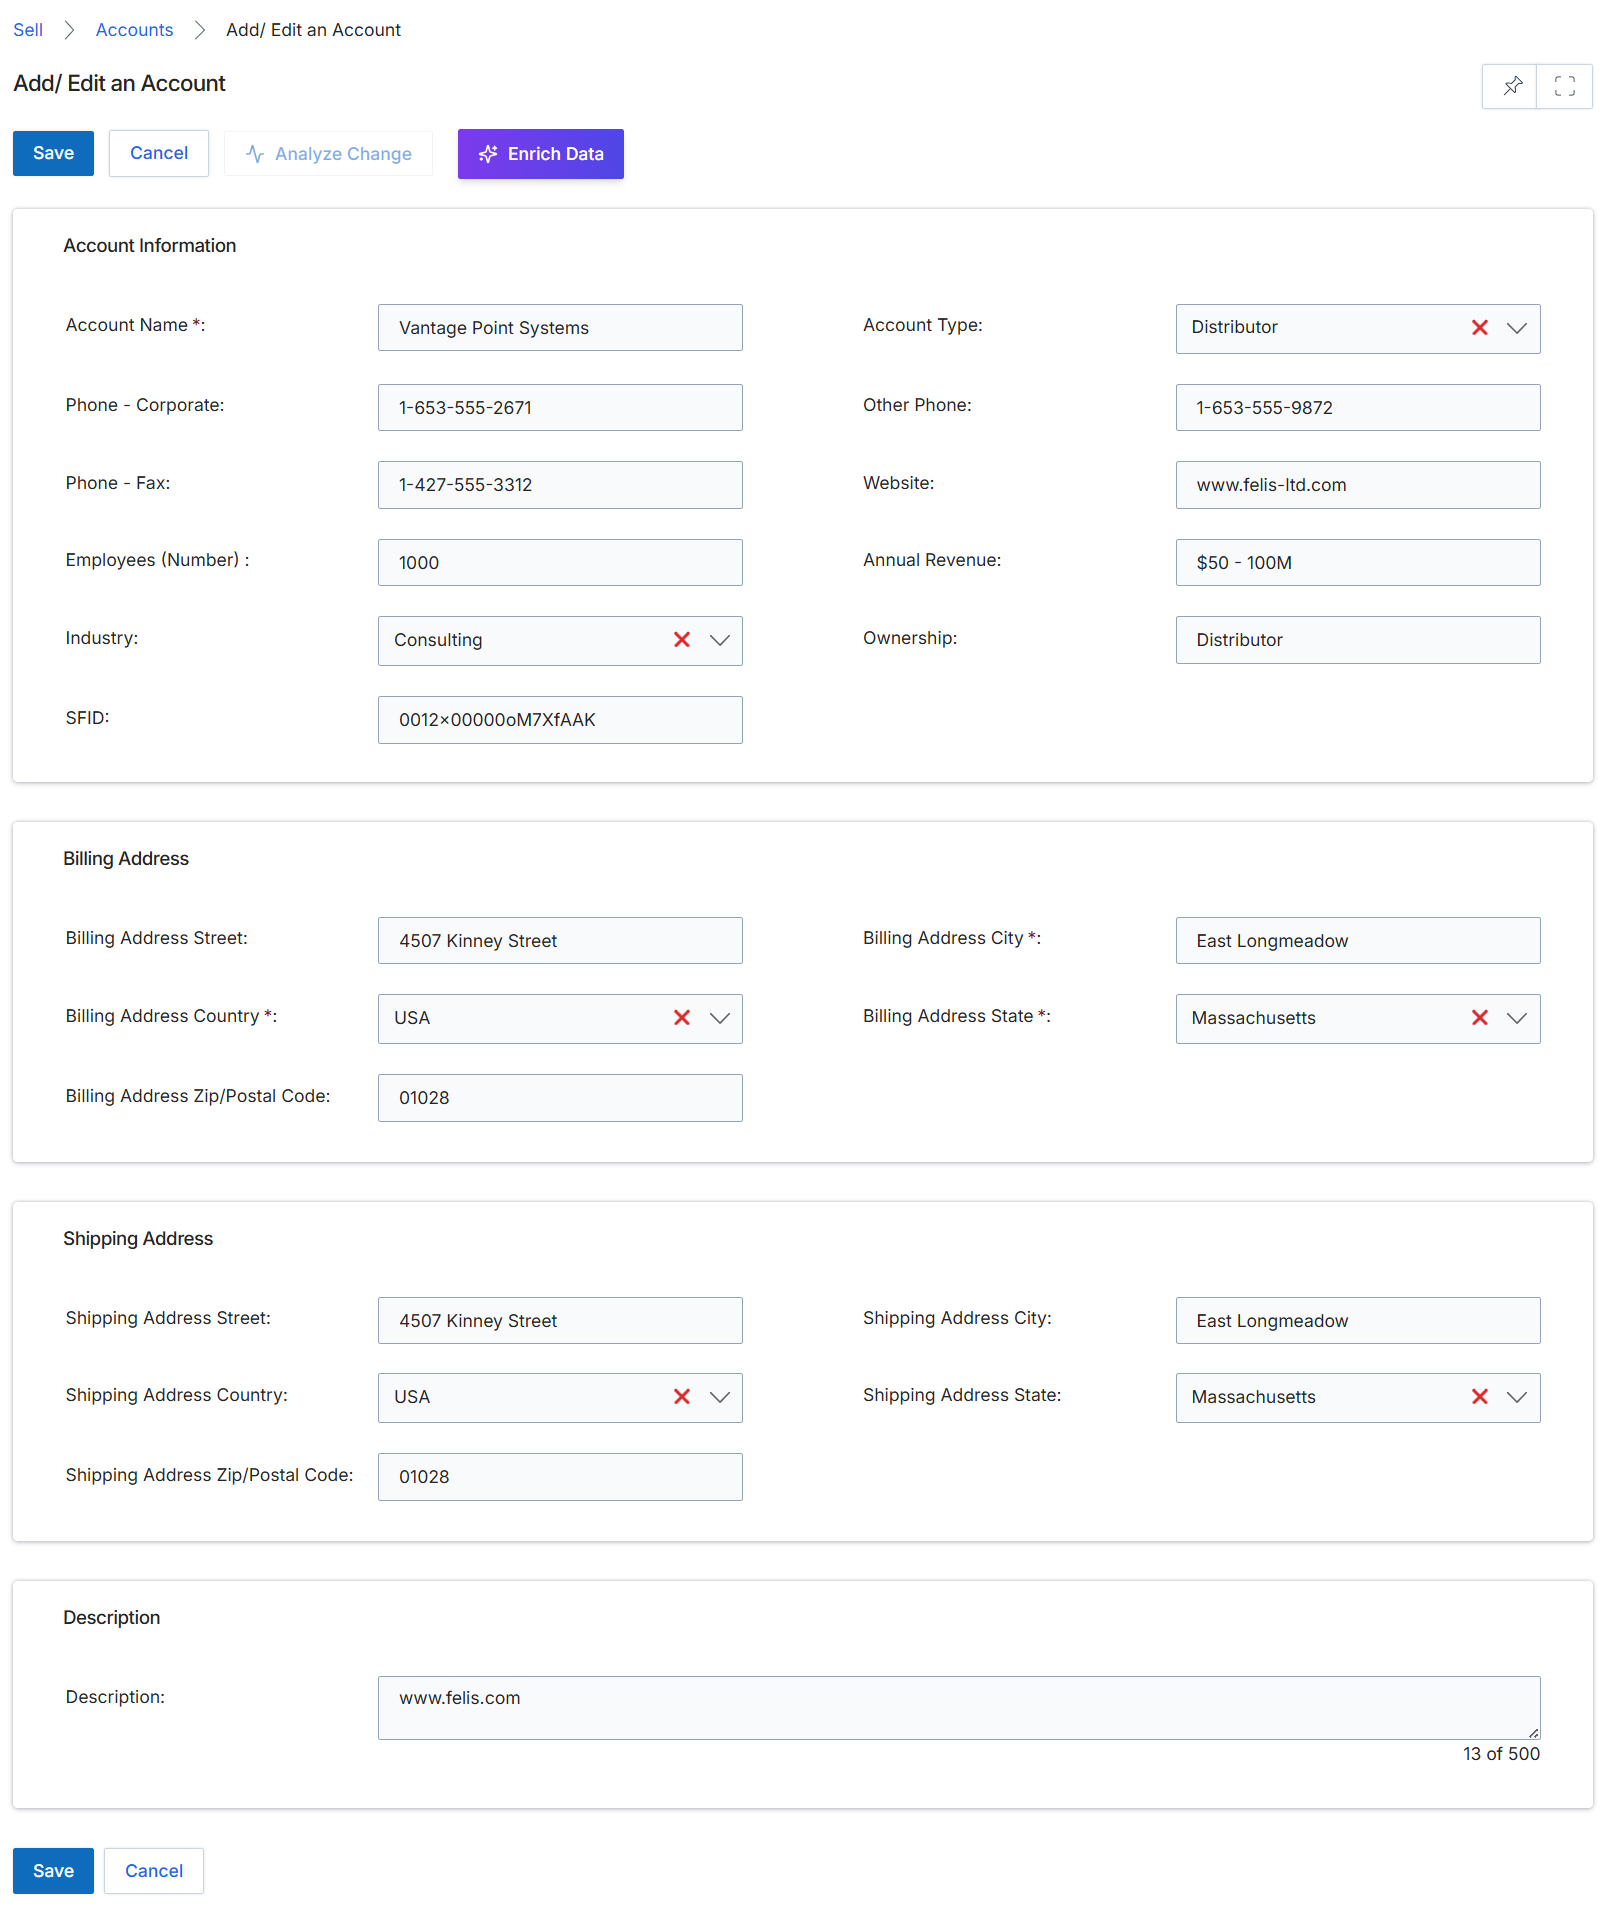The height and width of the screenshot is (1914, 1613).
Task: Focus the Phone - Corporate field
Action: coord(560,408)
